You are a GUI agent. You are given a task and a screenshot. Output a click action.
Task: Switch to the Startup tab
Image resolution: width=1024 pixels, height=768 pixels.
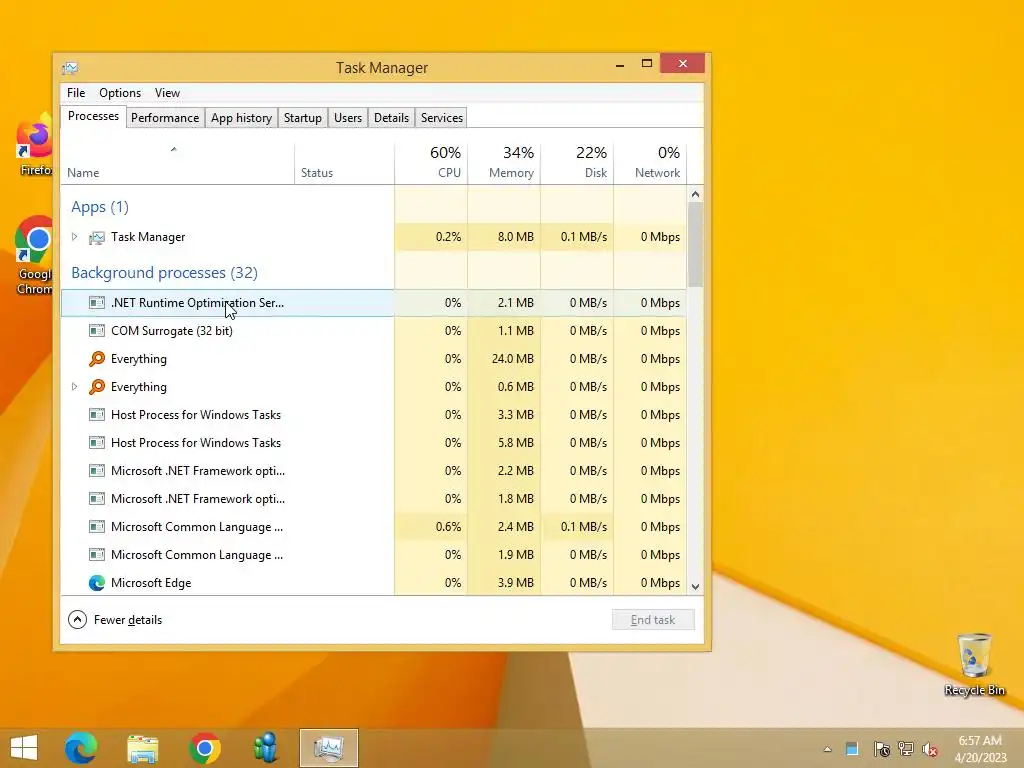coord(302,118)
